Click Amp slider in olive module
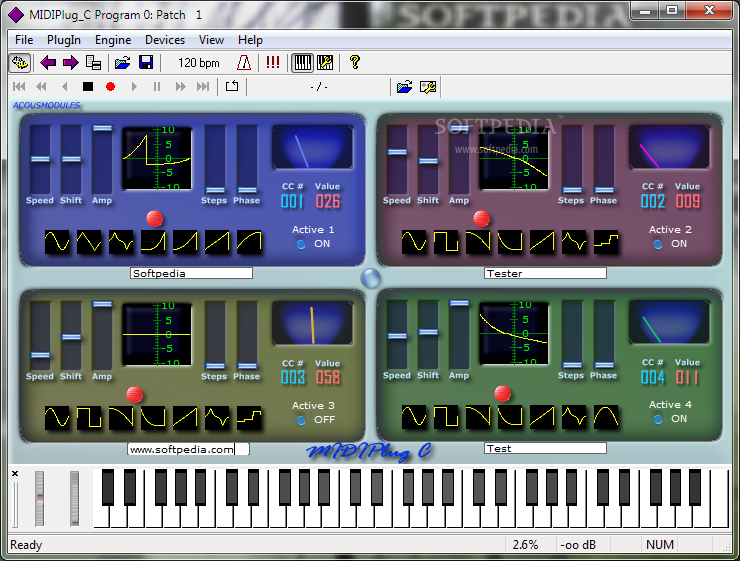This screenshot has width=740, height=561. click(102, 336)
